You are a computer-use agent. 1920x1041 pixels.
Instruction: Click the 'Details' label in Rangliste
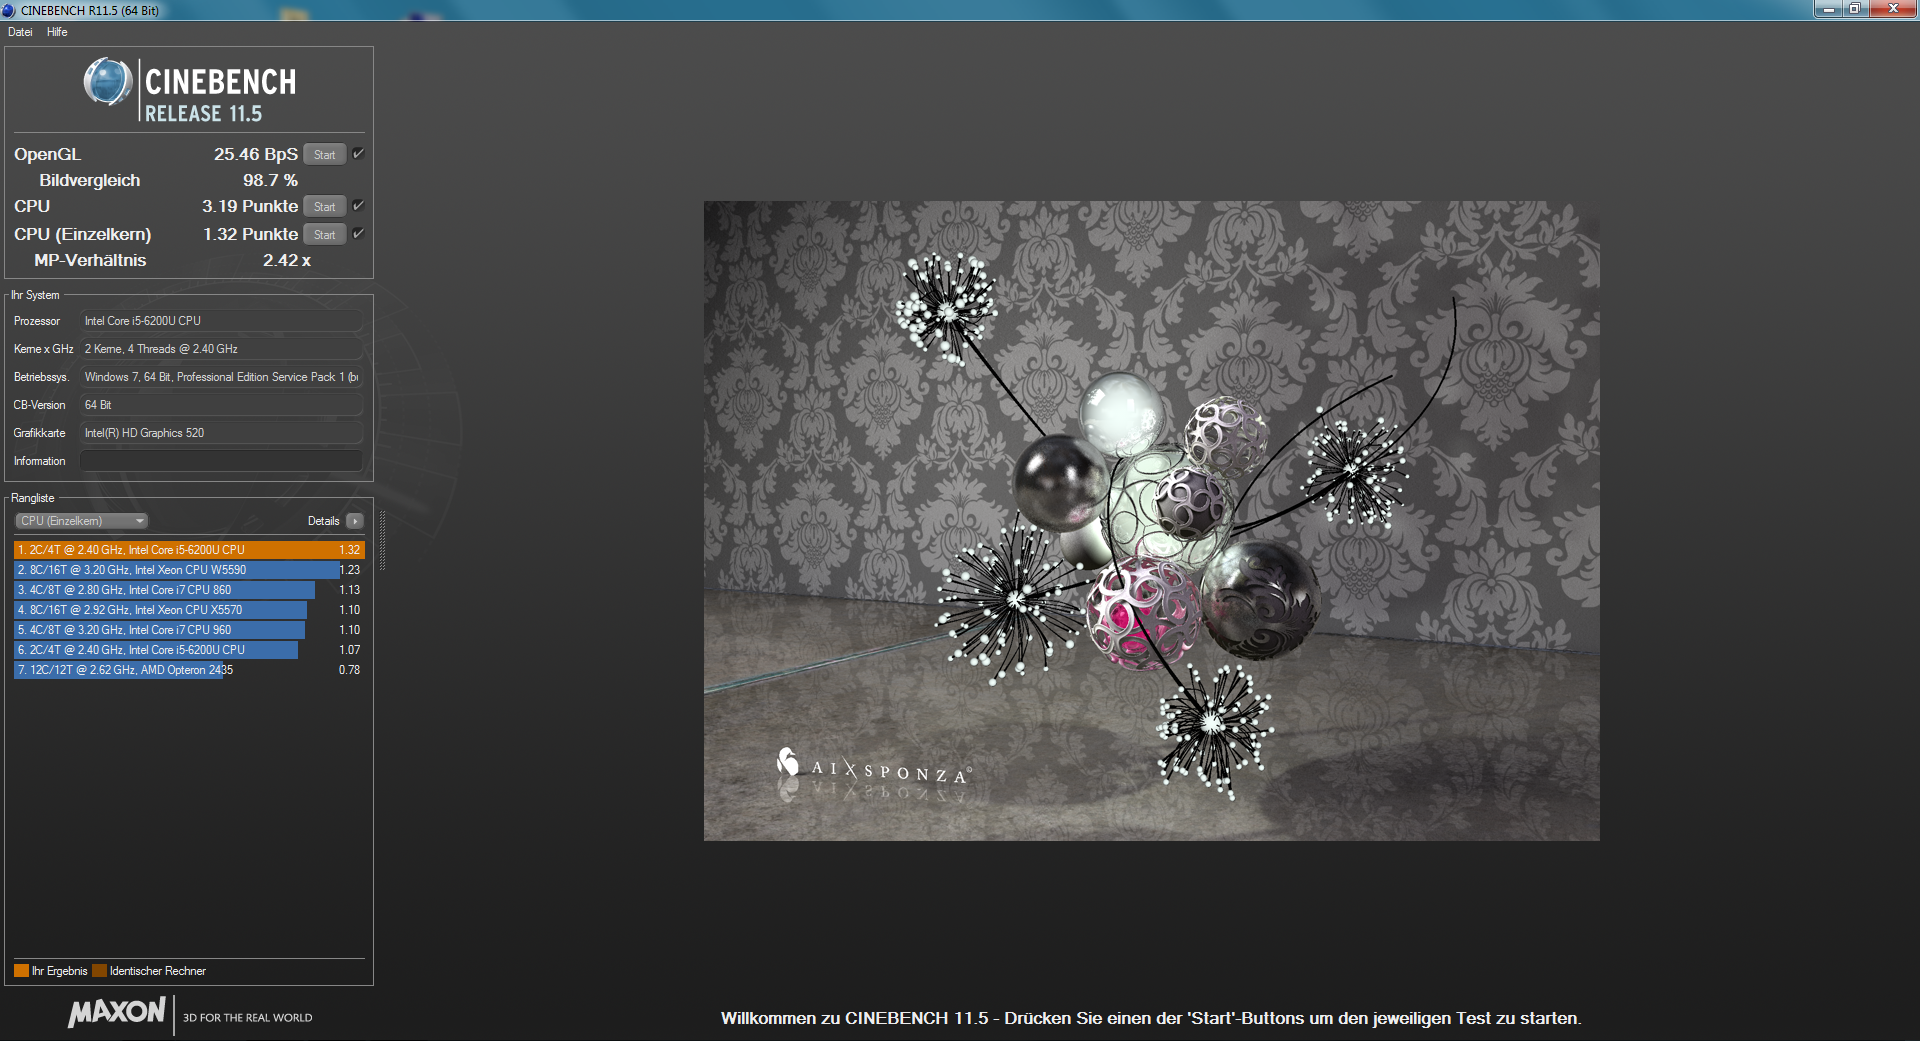[x=323, y=521]
